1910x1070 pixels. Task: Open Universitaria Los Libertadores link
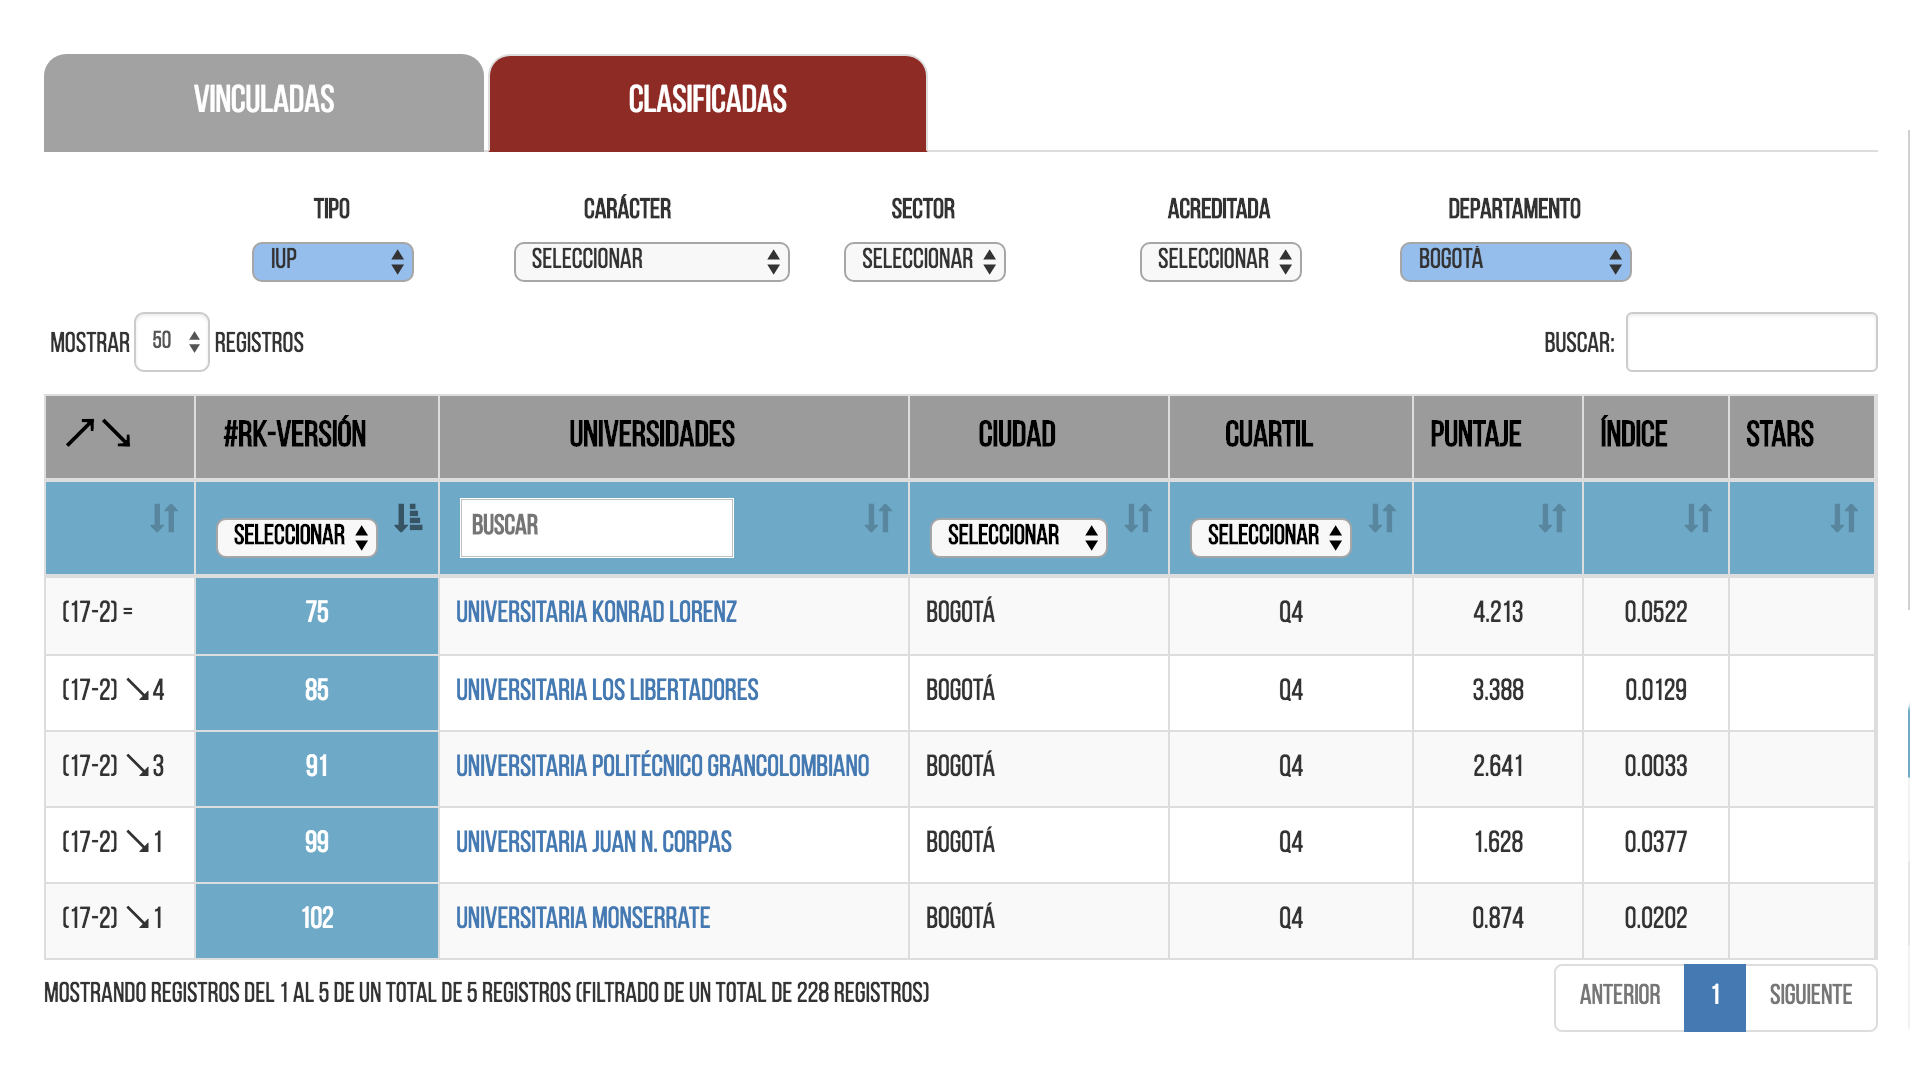coord(607,690)
